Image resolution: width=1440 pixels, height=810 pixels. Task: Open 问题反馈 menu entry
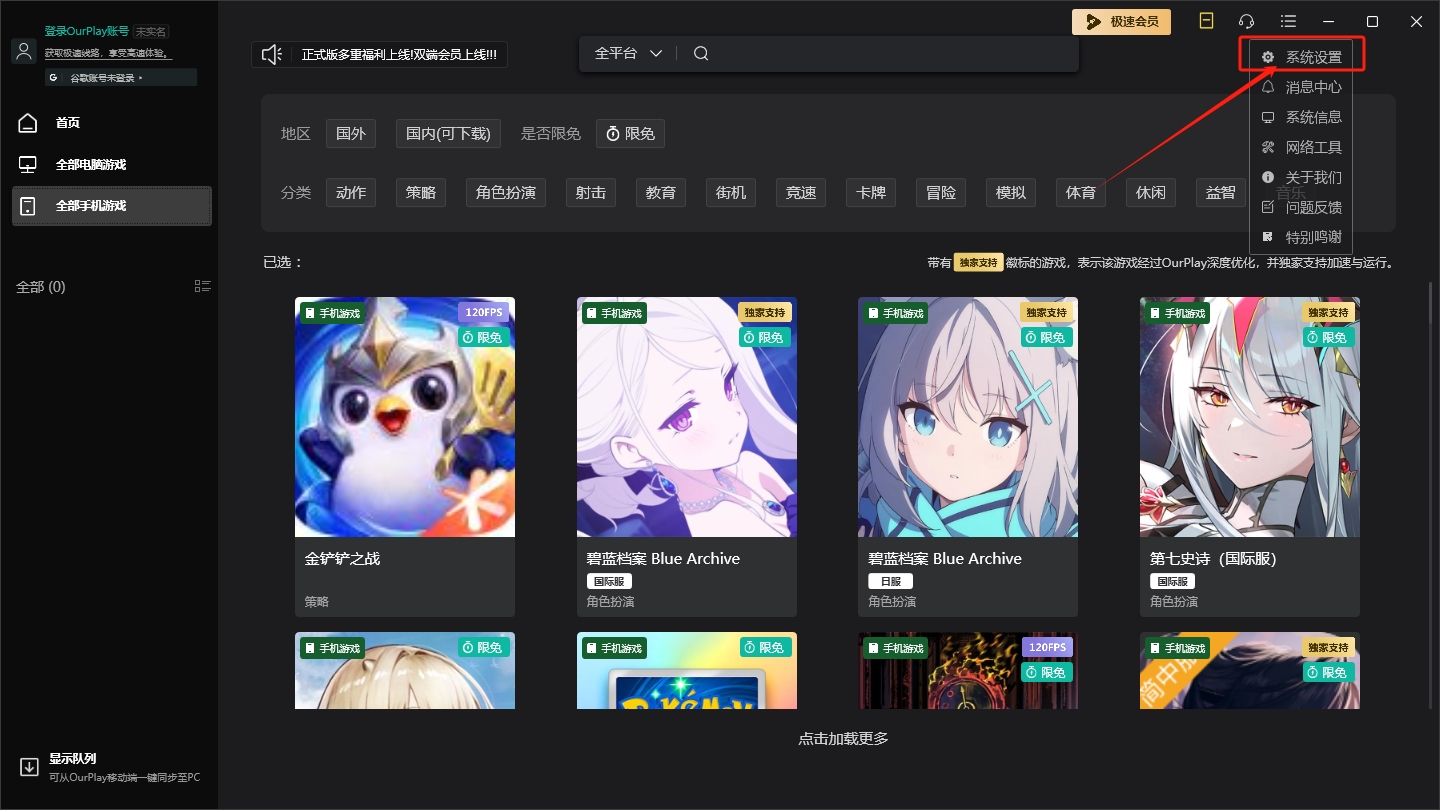point(1301,207)
